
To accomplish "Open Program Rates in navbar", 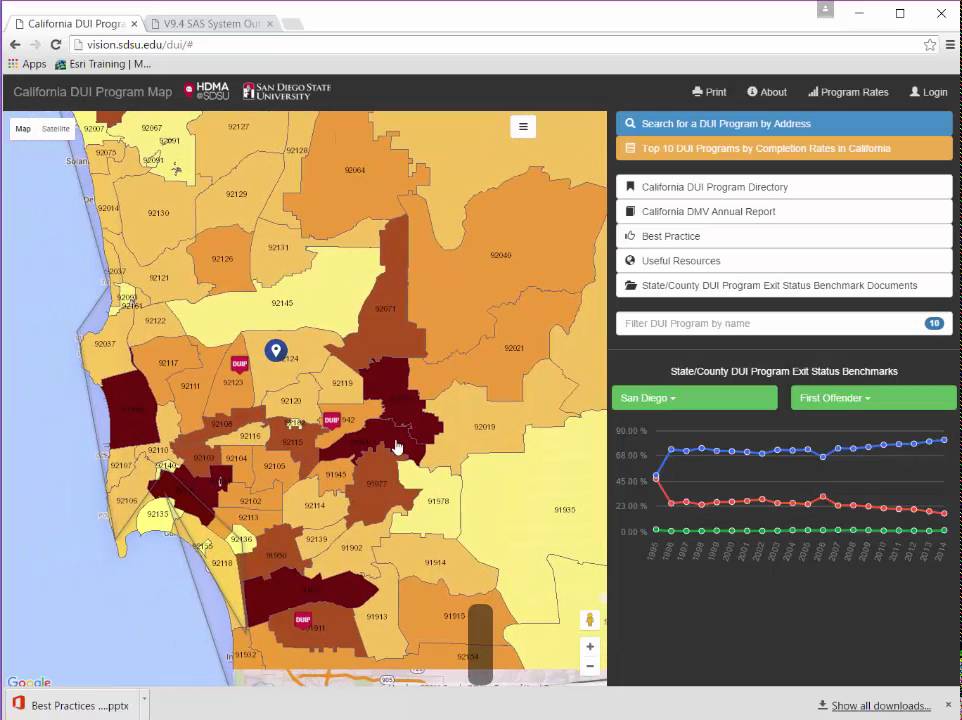I will pos(848,92).
